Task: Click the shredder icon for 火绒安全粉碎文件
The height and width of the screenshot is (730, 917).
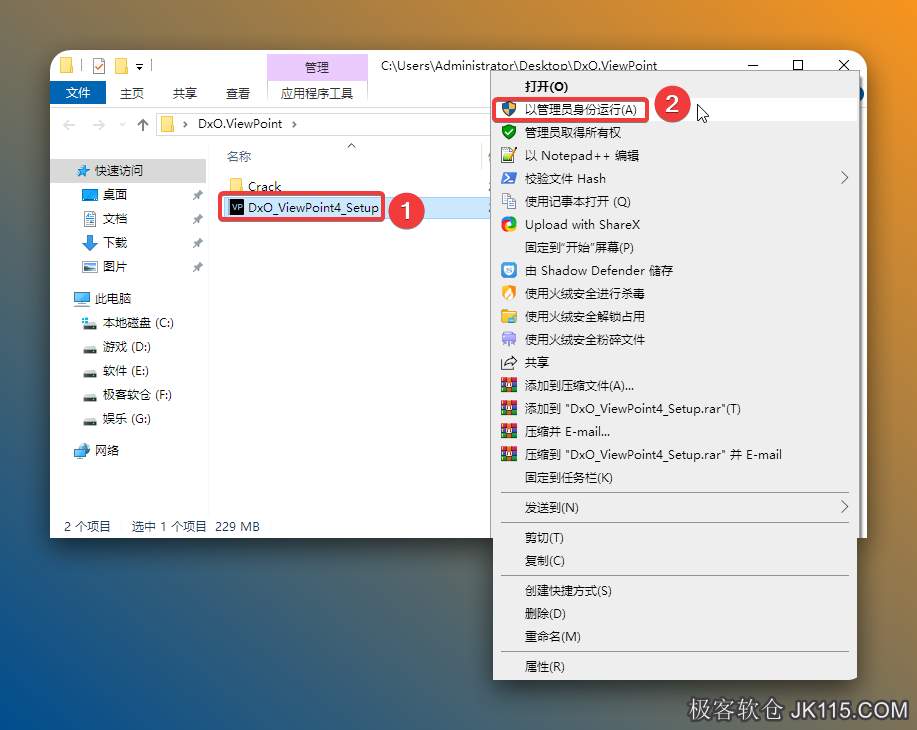Action: click(x=509, y=339)
